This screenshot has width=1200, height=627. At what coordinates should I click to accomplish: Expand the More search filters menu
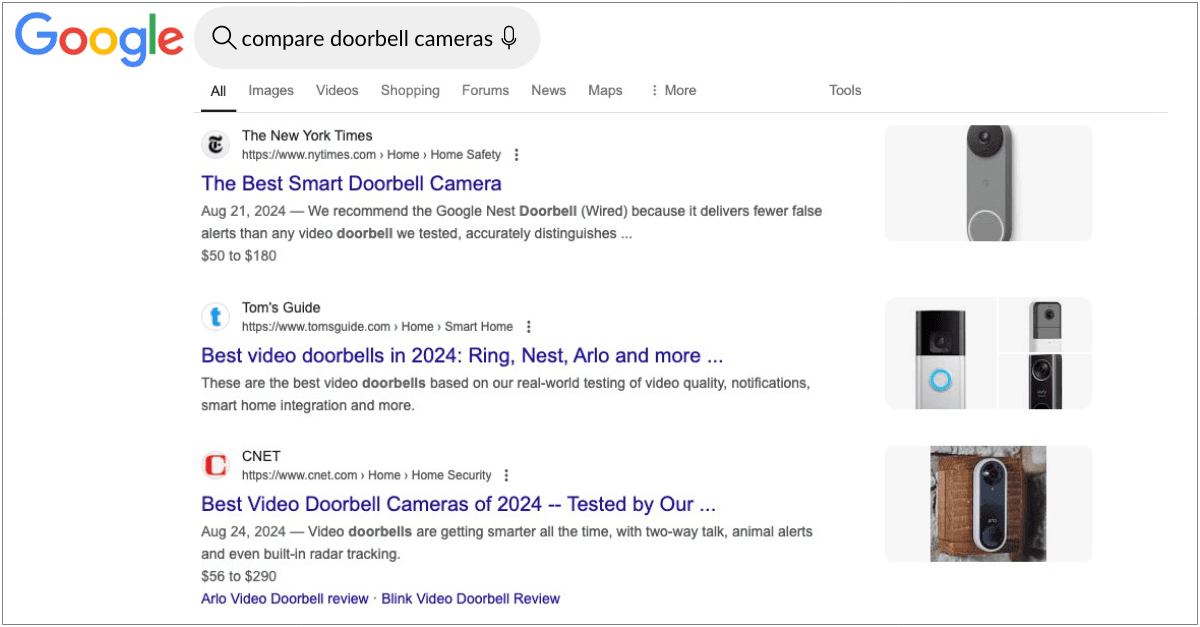[672, 90]
